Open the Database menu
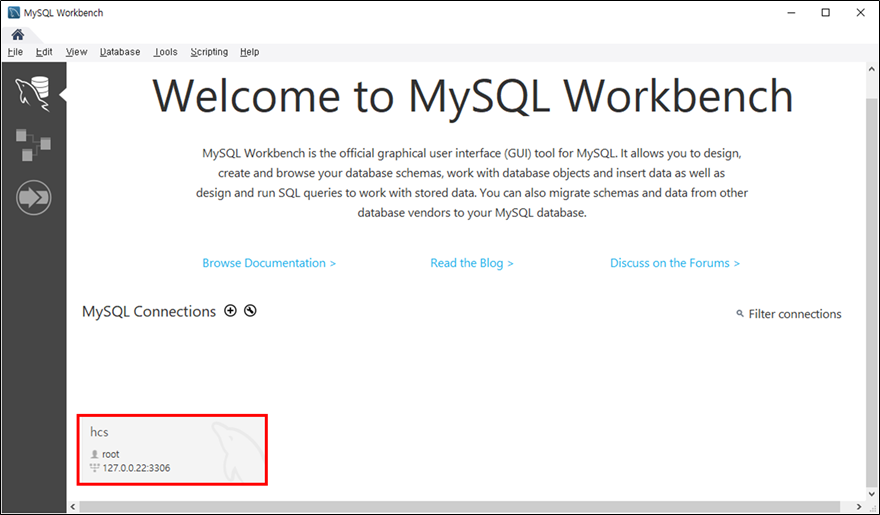 point(120,52)
